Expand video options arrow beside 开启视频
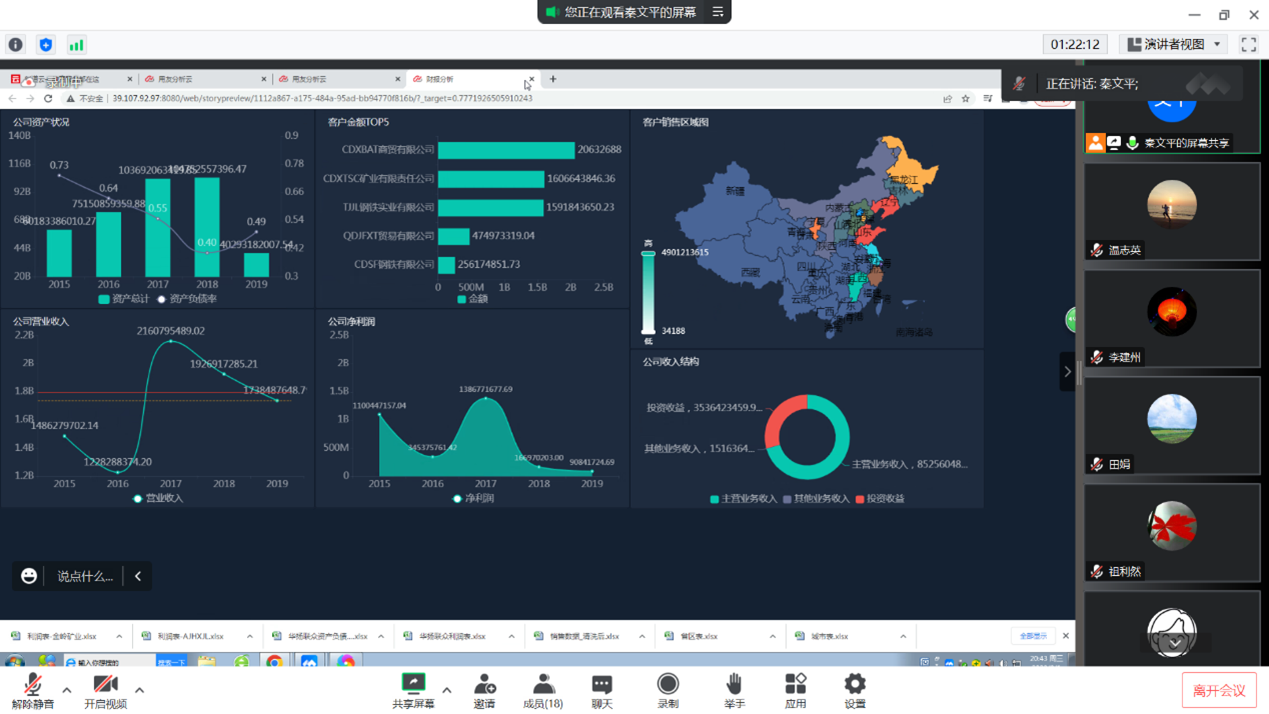1269x714 pixels. coord(139,690)
